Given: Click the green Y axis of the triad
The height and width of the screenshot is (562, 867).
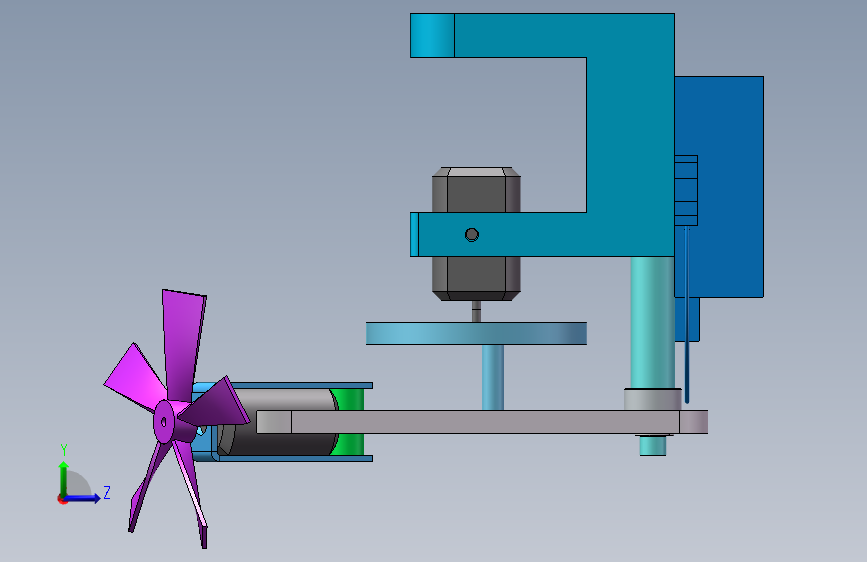Looking at the screenshot, I should pos(64,479).
